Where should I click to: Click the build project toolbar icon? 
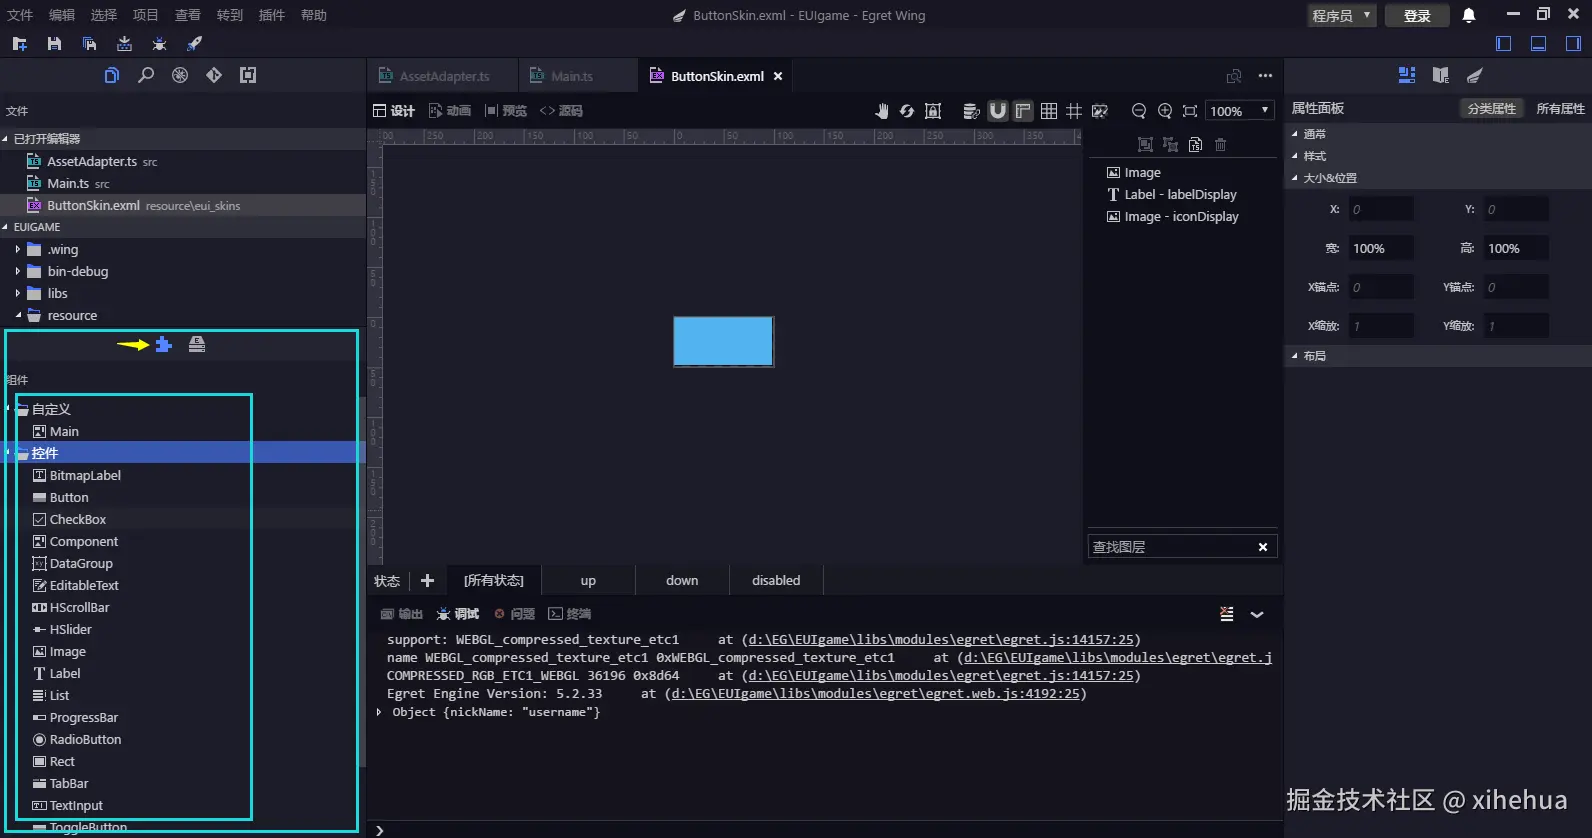click(x=124, y=44)
